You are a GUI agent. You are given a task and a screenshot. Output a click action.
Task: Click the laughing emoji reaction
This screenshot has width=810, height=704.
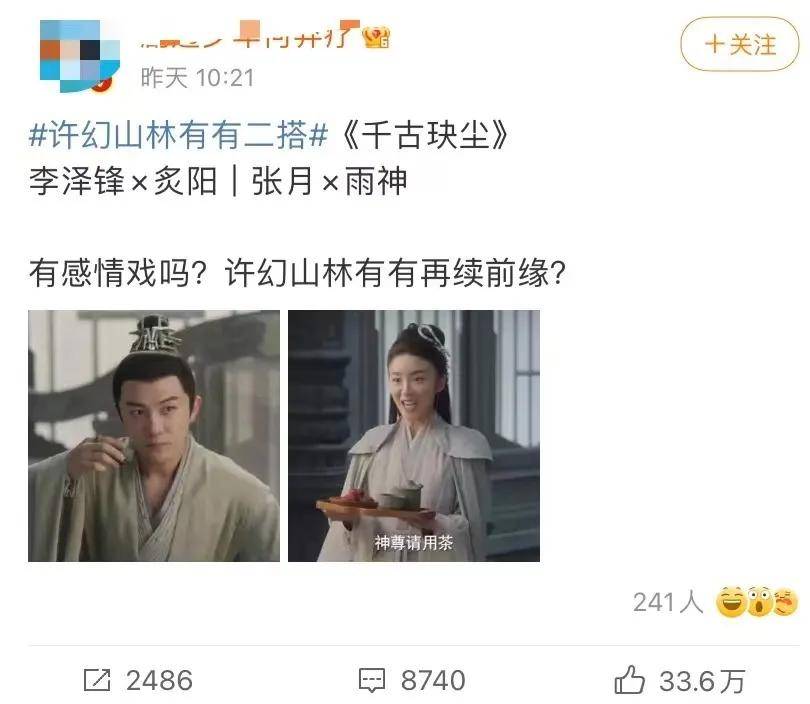(x=731, y=602)
